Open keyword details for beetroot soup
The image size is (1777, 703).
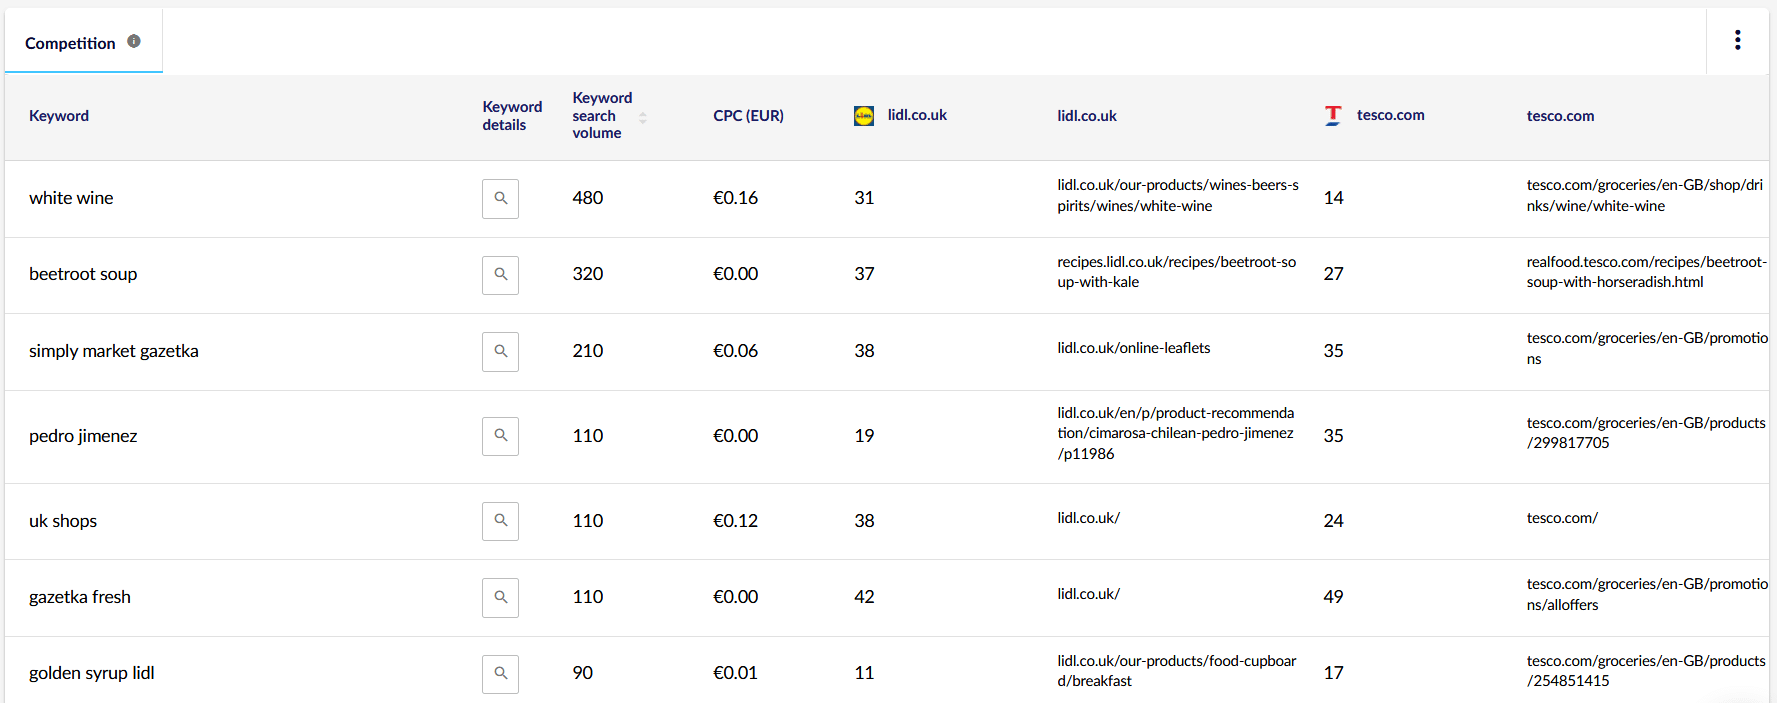pyautogui.click(x=500, y=275)
